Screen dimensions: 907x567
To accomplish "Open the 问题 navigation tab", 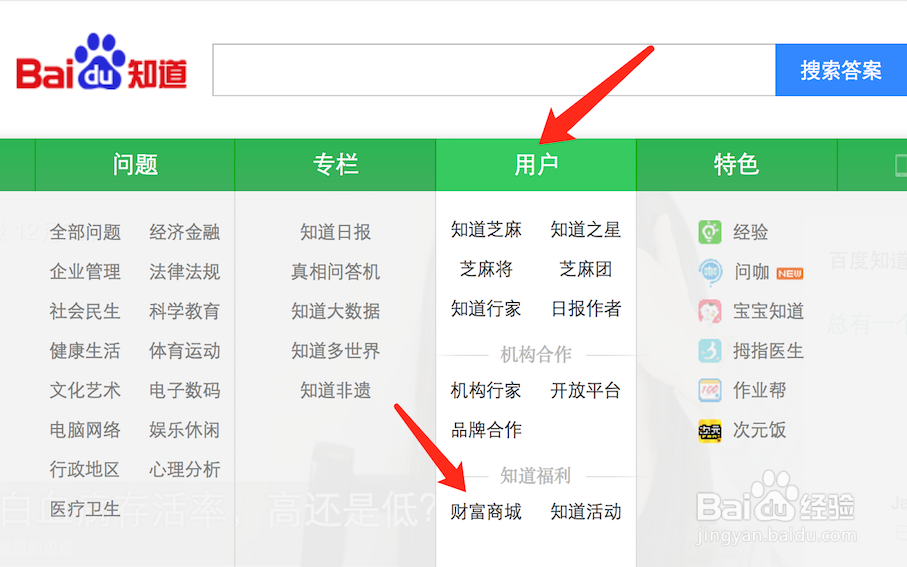I will coord(135,165).
